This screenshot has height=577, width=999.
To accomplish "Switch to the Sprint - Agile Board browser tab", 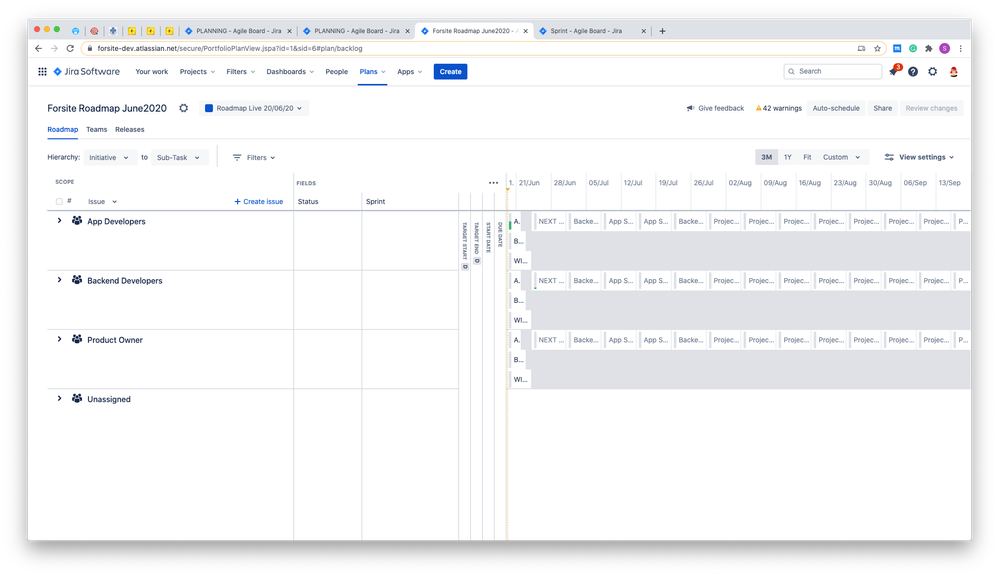I will [591, 31].
